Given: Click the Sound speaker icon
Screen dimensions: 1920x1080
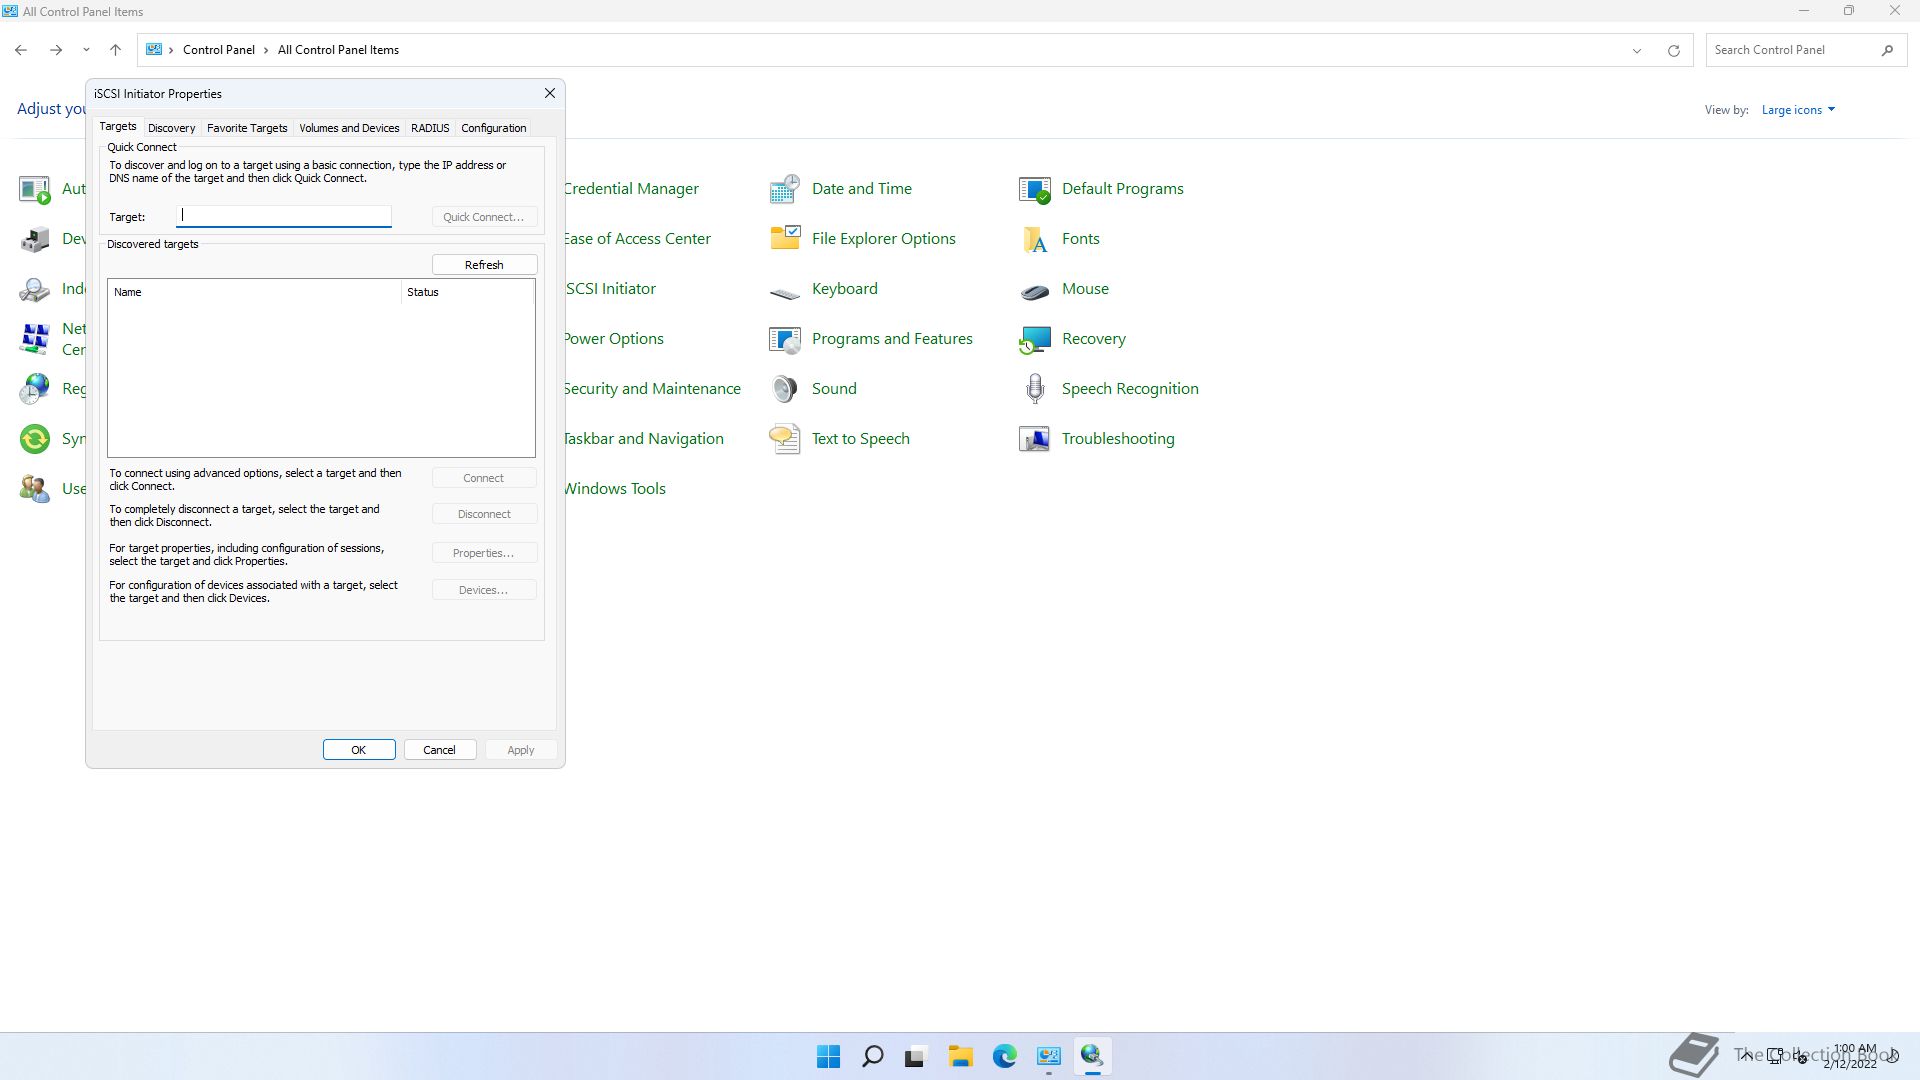Looking at the screenshot, I should coord(785,389).
